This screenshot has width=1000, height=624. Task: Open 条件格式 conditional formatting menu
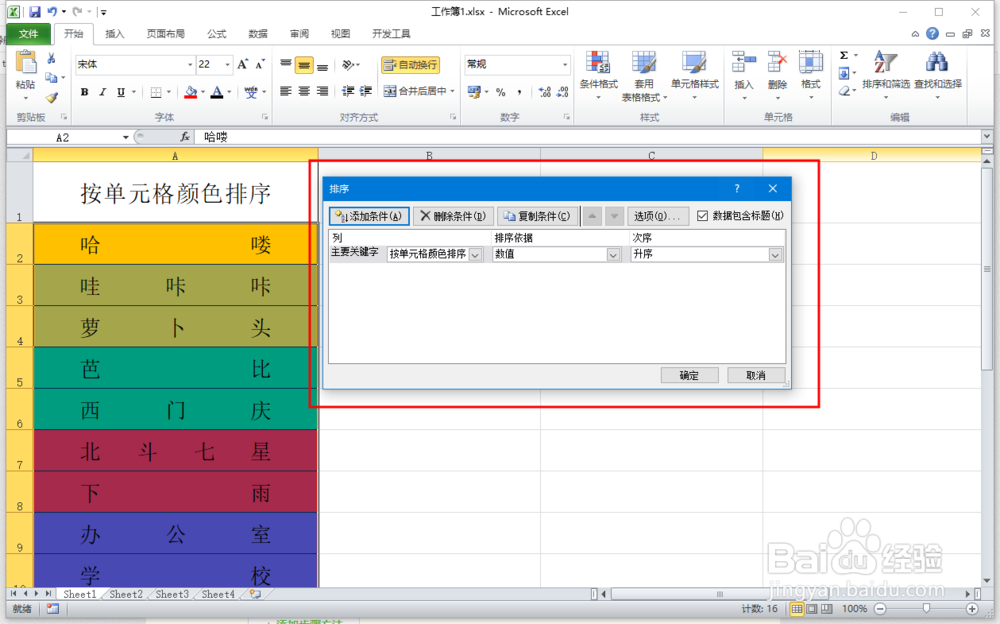click(x=598, y=75)
